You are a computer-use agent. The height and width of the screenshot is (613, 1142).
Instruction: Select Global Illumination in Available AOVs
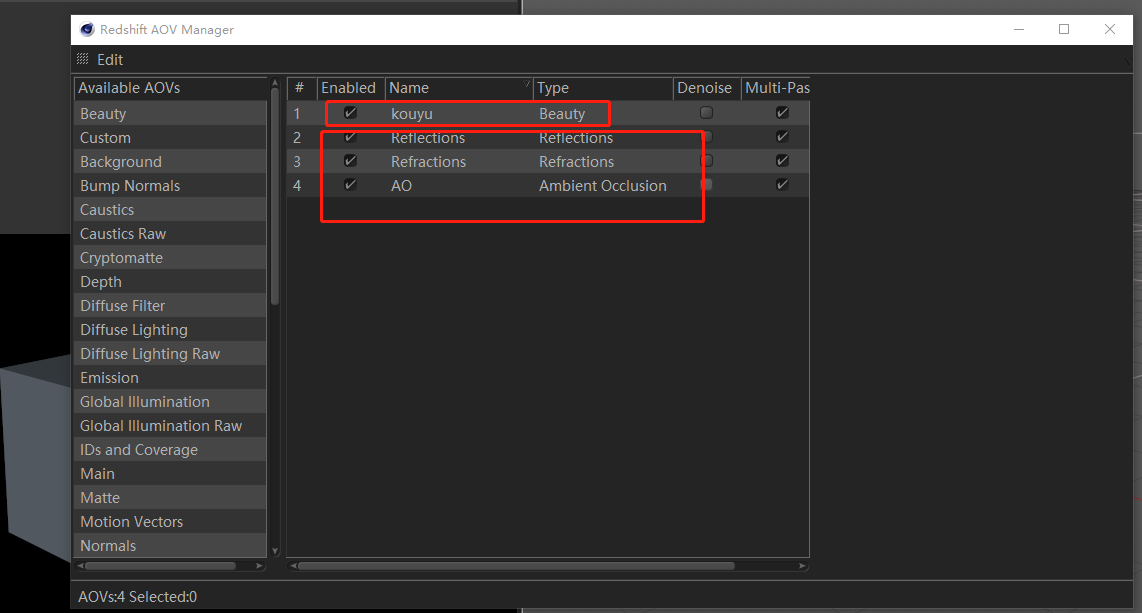click(x=170, y=402)
